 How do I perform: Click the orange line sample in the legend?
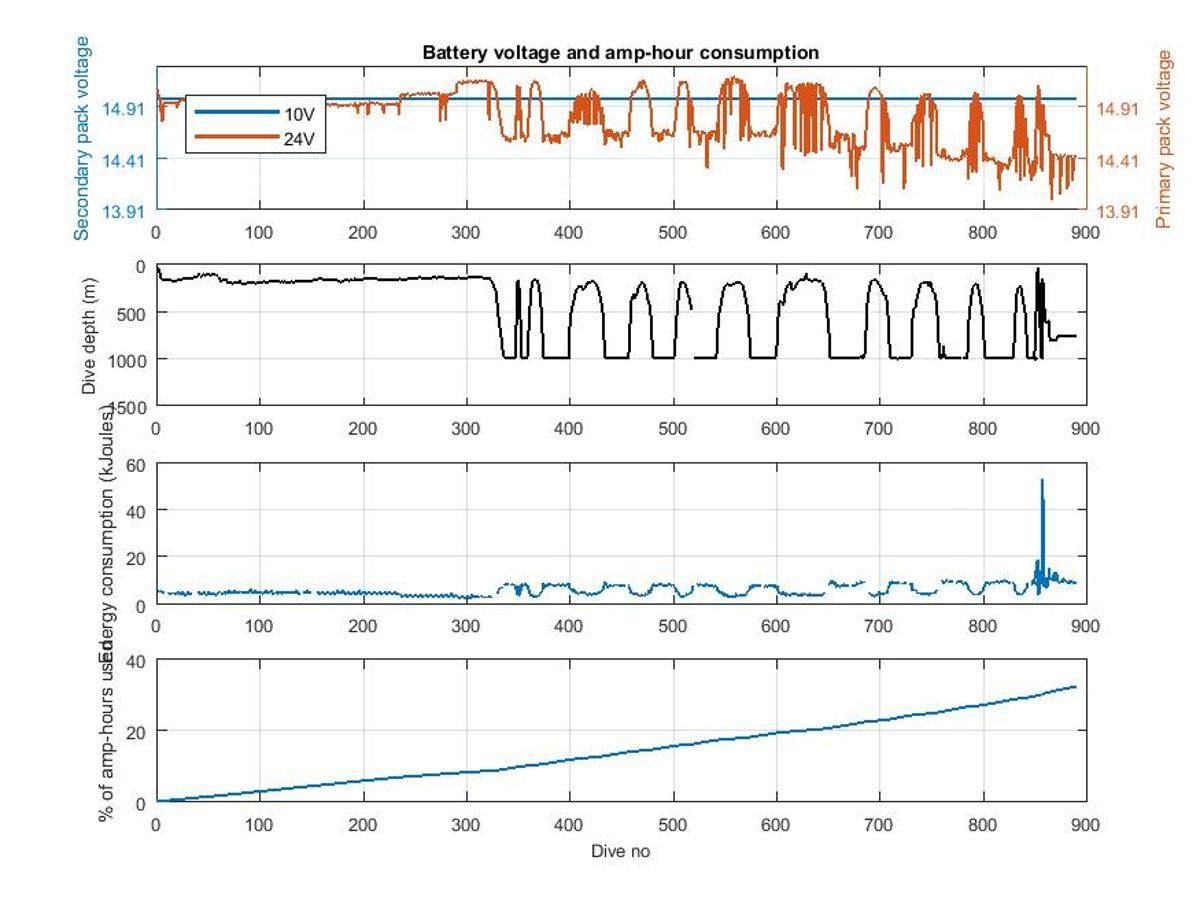(x=236, y=138)
